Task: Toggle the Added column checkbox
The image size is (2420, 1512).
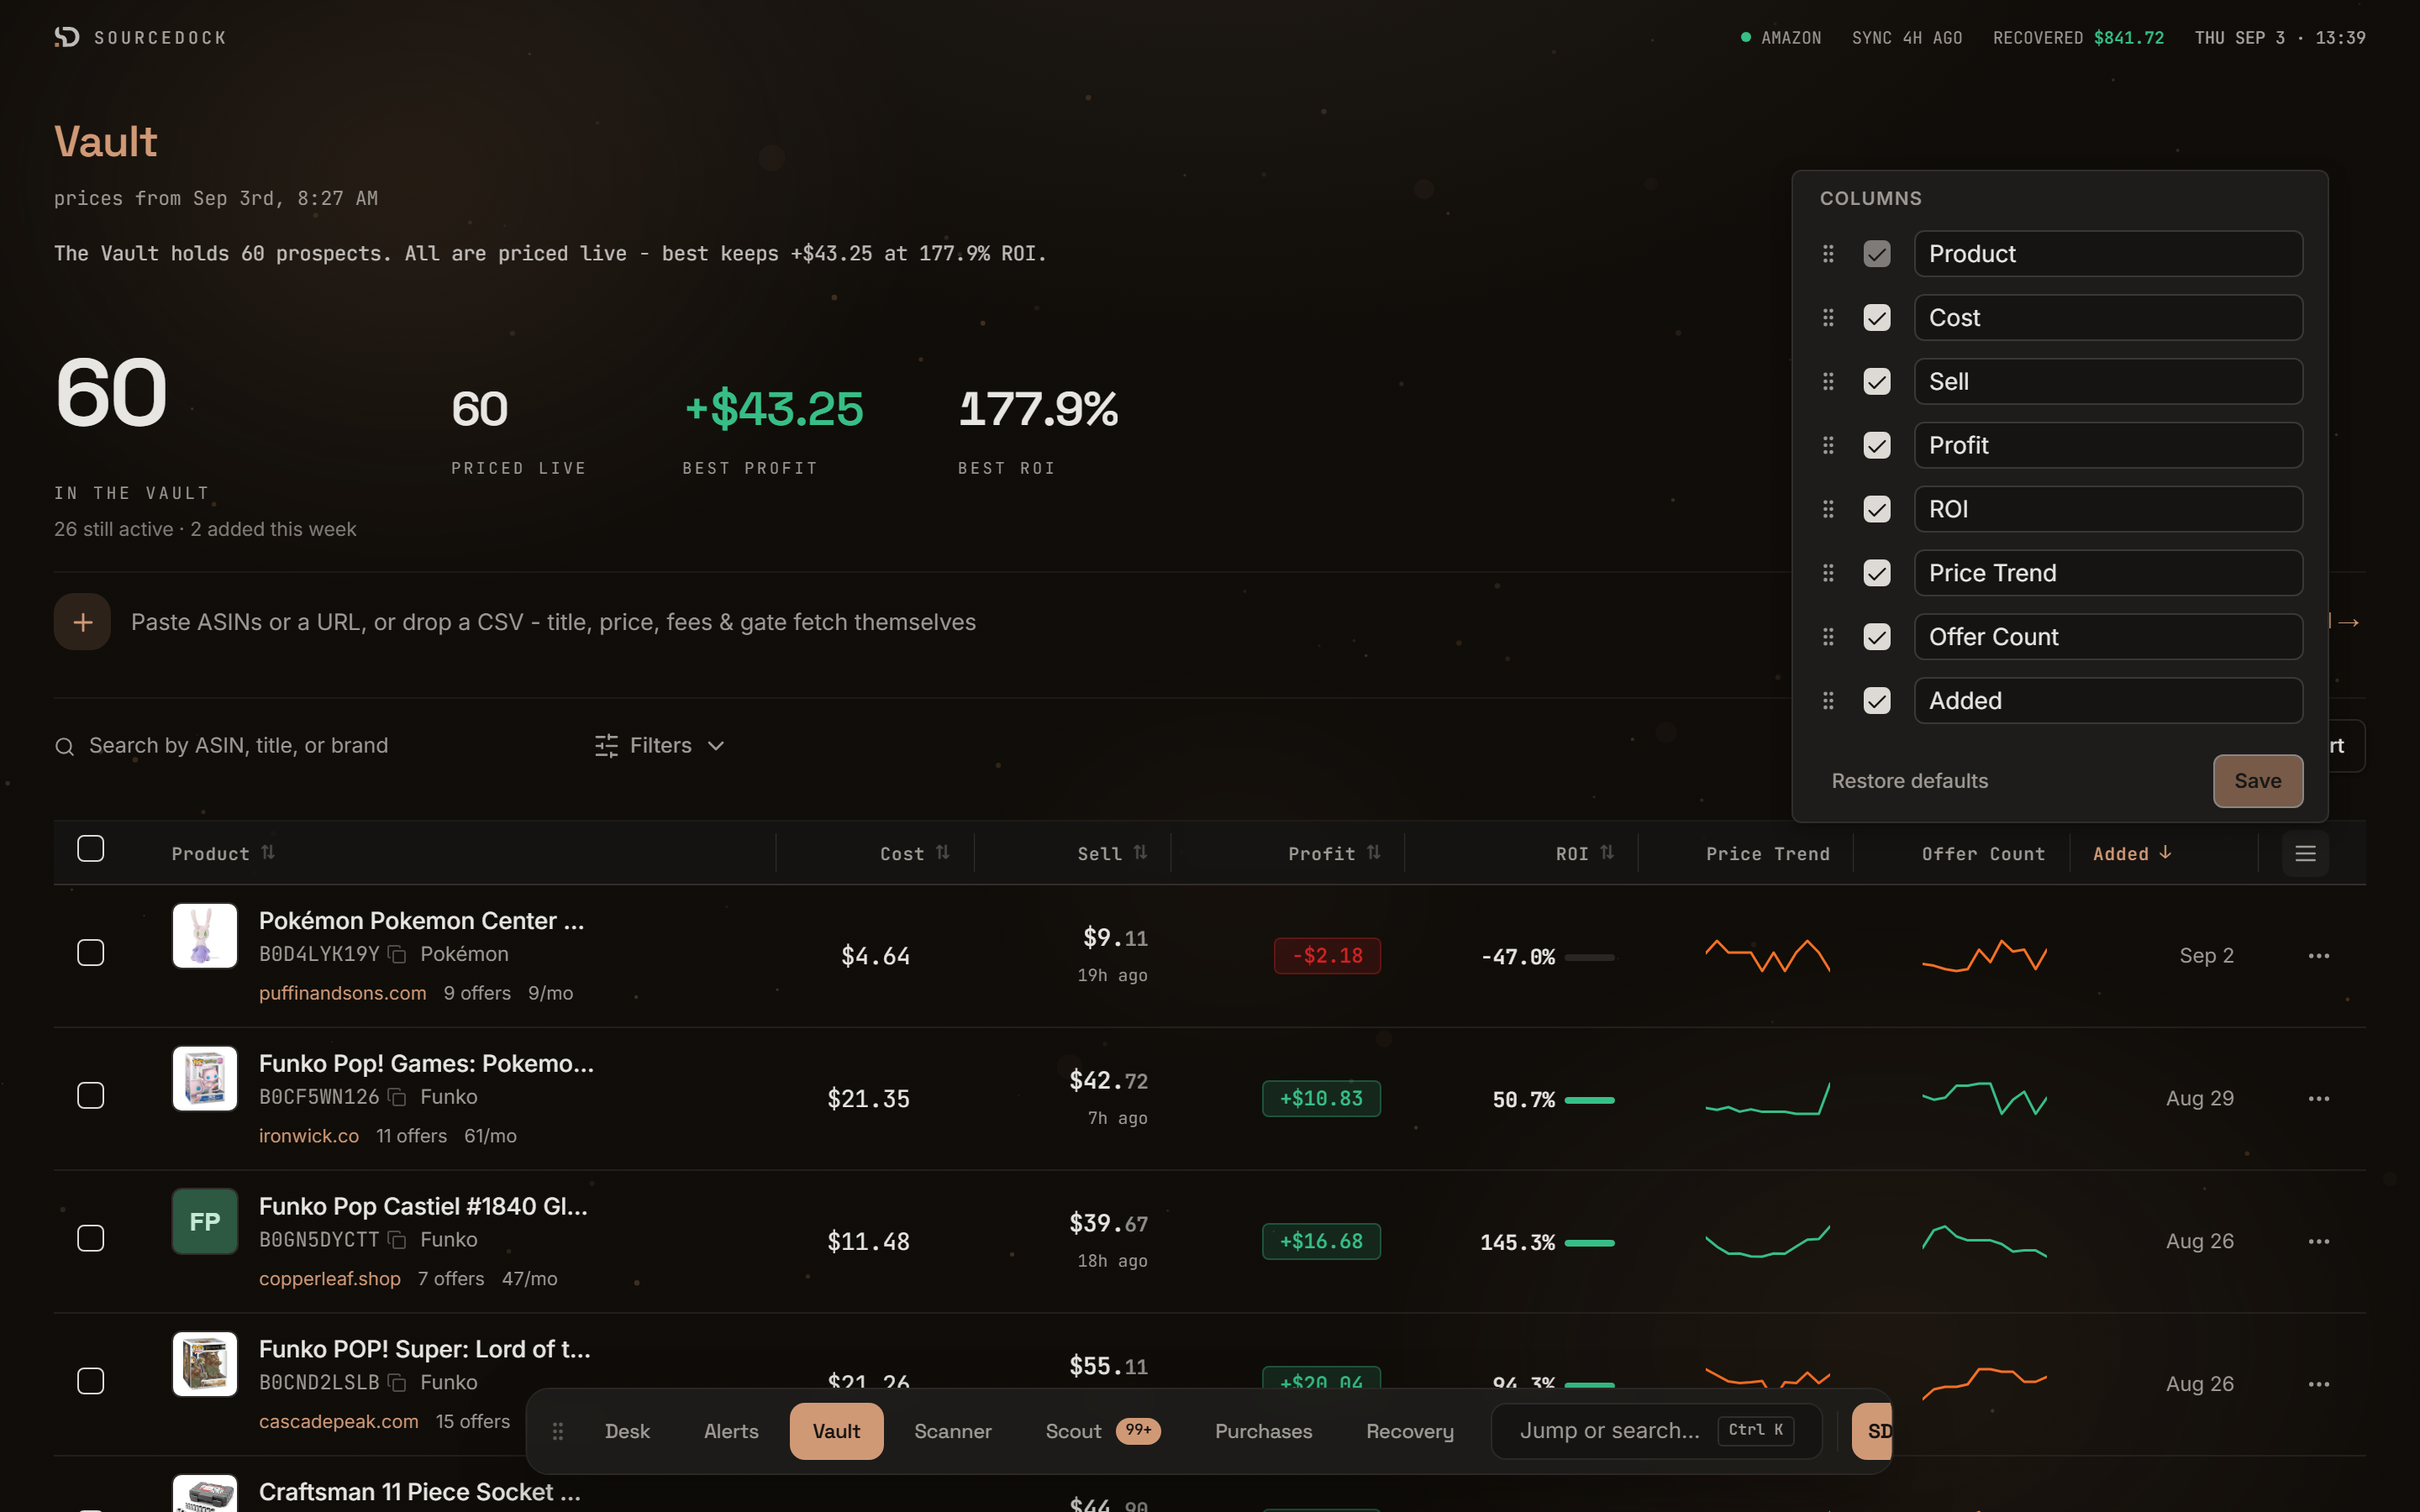Action: (x=1877, y=701)
